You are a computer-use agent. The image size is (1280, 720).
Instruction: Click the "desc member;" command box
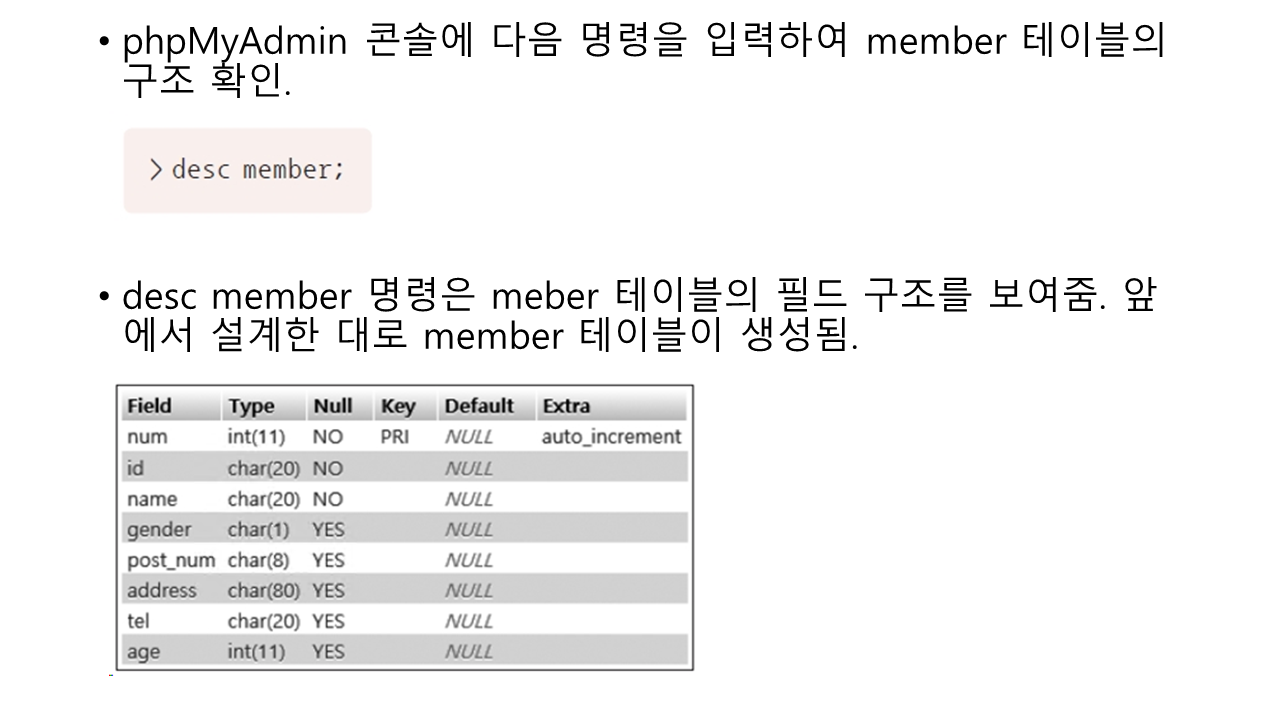click(x=247, y=170)
